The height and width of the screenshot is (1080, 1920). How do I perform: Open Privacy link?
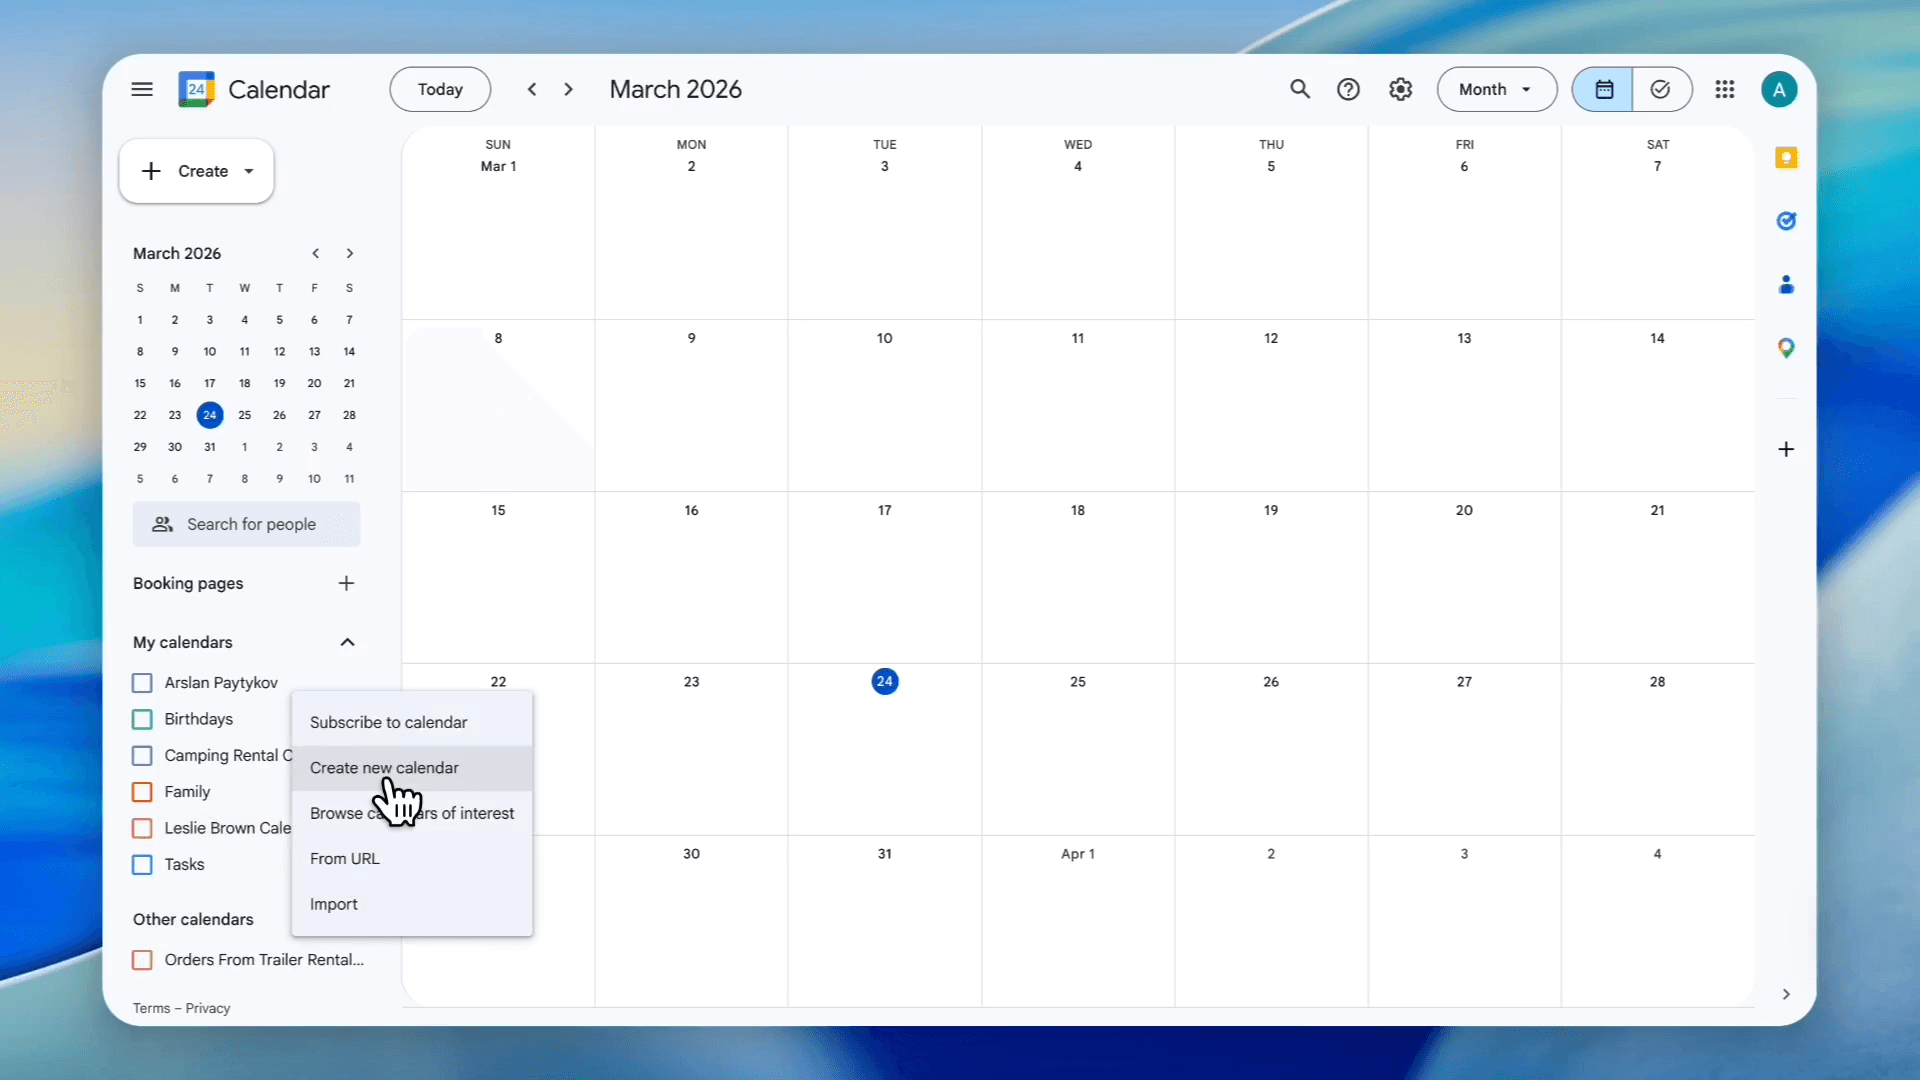pos(208,1008)
